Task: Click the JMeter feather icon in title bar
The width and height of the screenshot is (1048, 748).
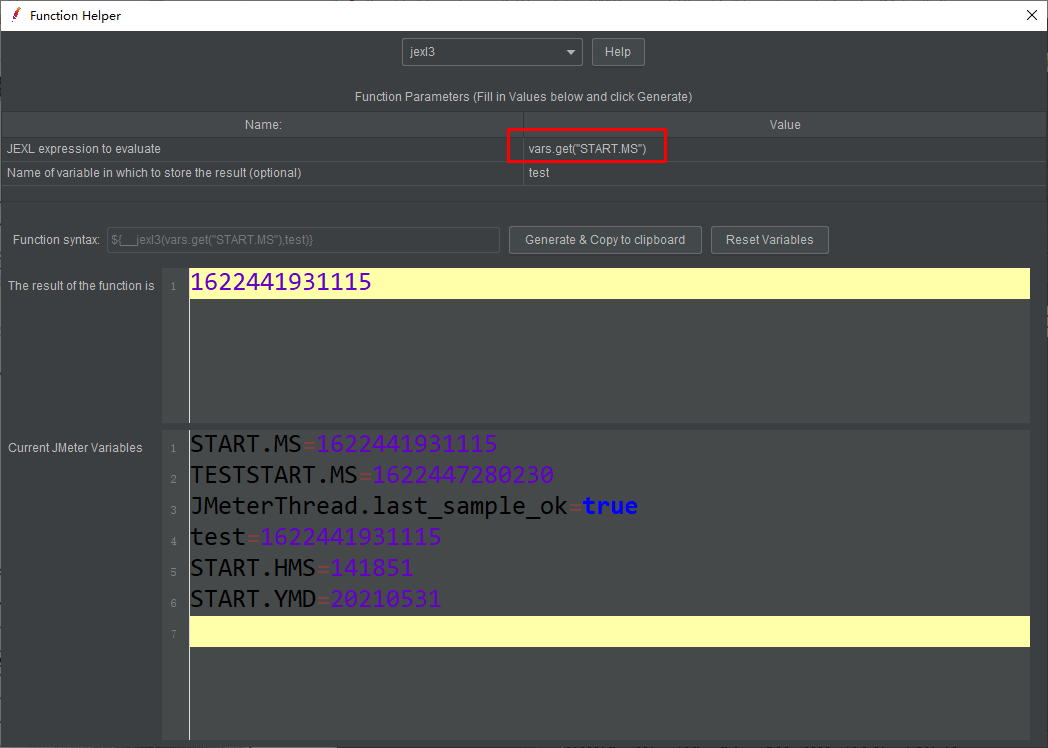Action: [15, 15]
